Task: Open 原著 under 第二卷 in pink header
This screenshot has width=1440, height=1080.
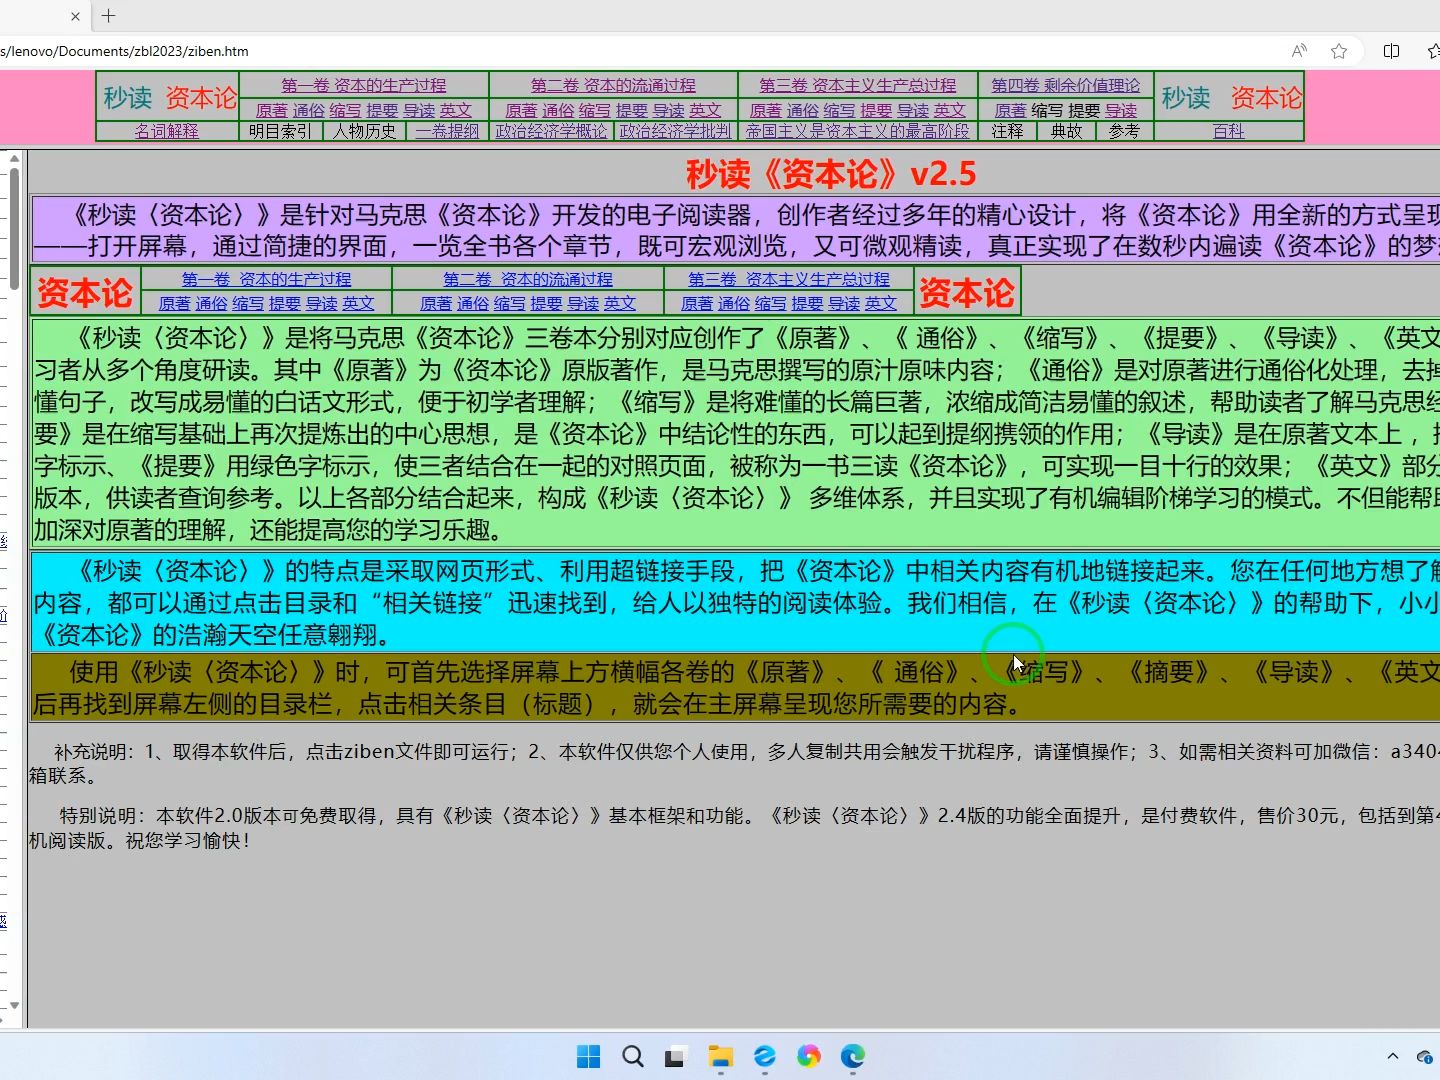Action: pyautogui.click(x=521, y=110)
